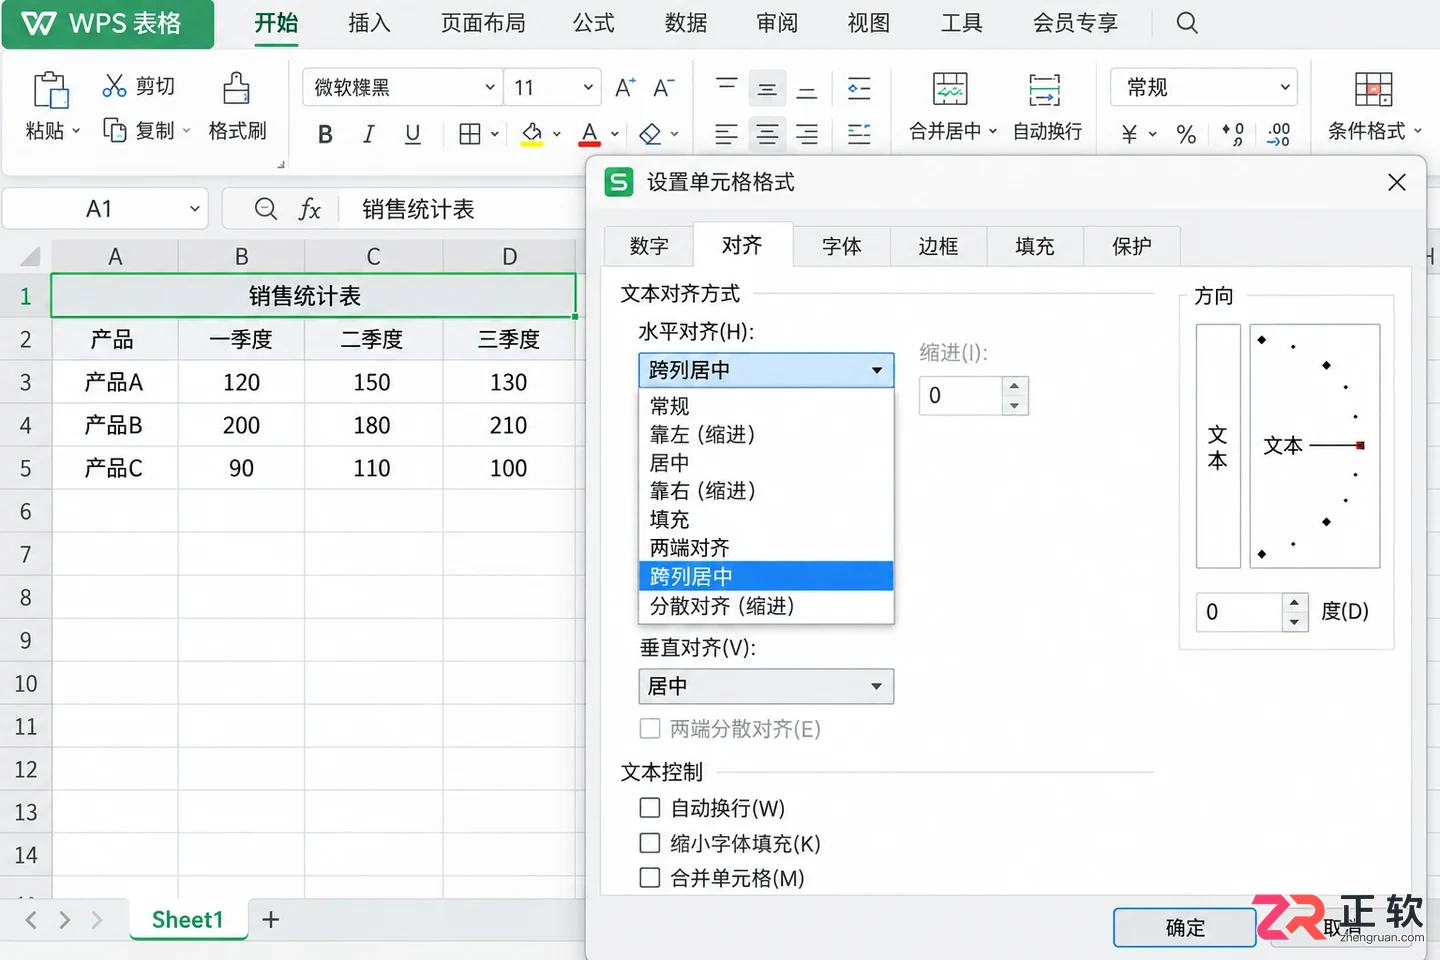The image size is (1440, 960).
Task: Toggle Italic formatting
Action: pos(368,134)
